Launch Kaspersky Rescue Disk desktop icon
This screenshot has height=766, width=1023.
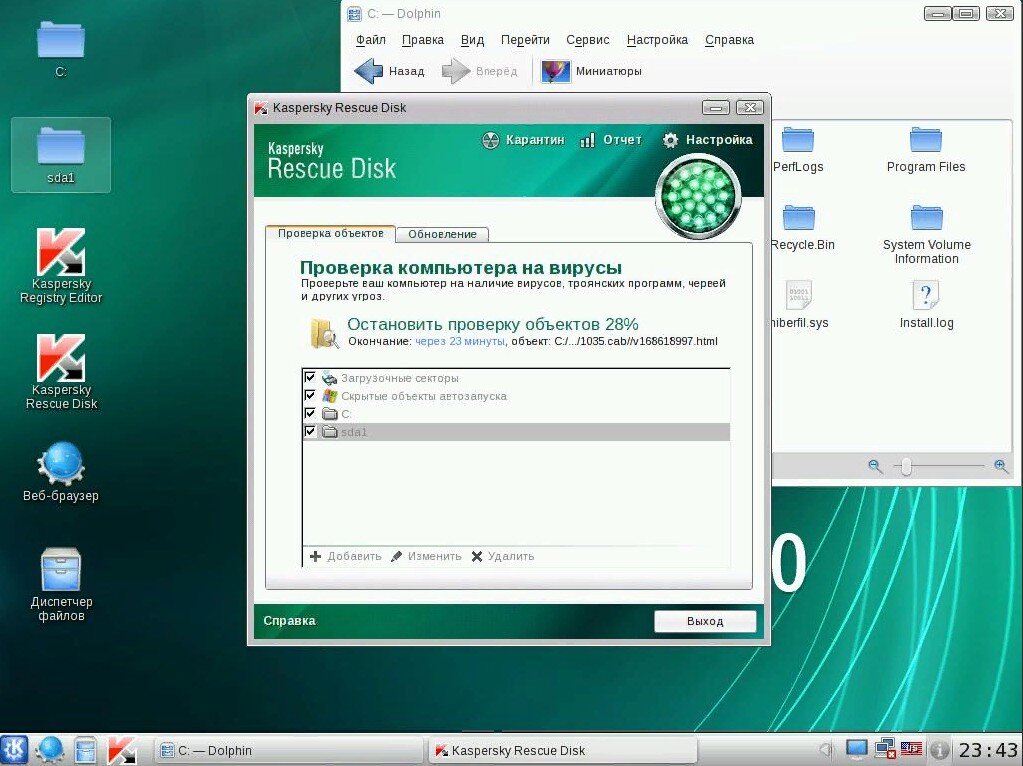pos(61,372)
